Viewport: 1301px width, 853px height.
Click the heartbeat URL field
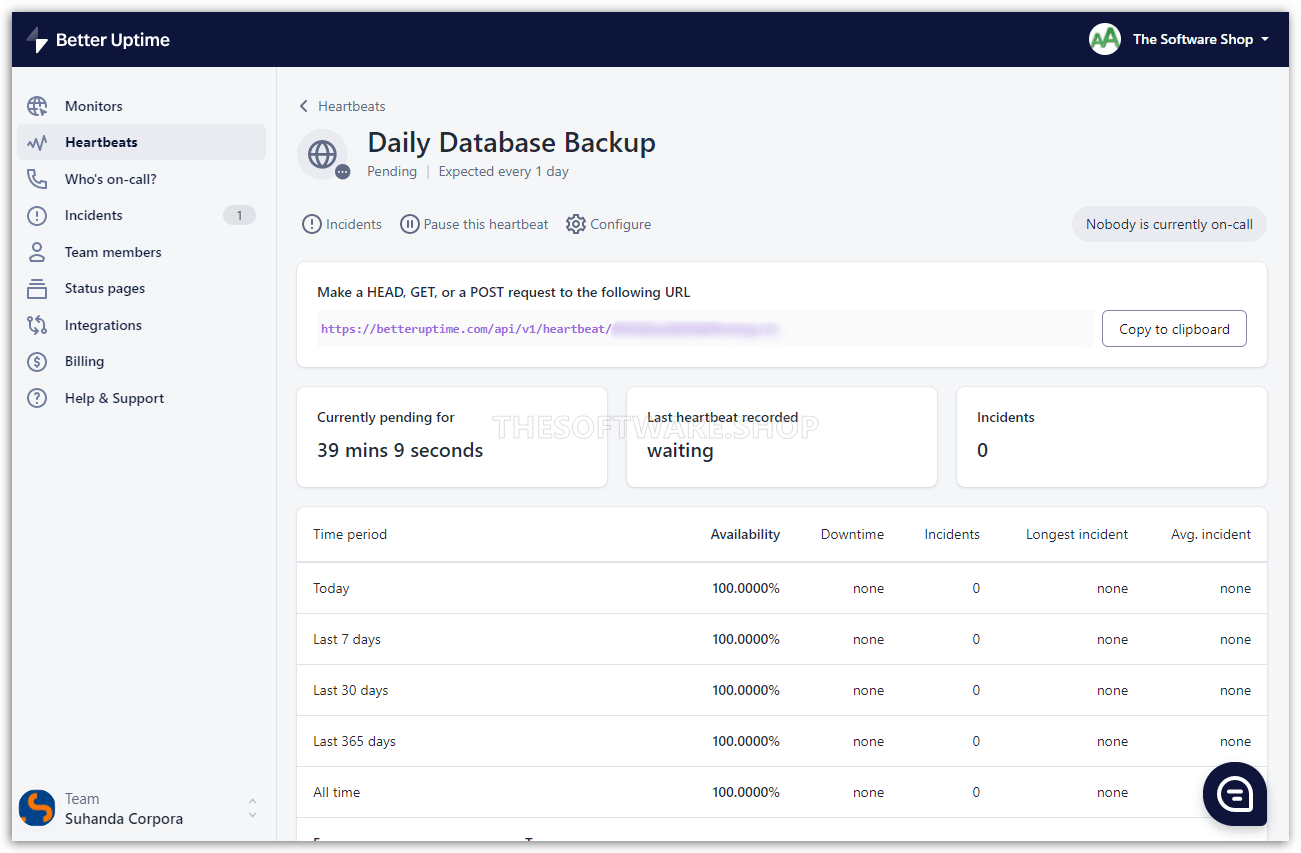[x=705, y=329]
